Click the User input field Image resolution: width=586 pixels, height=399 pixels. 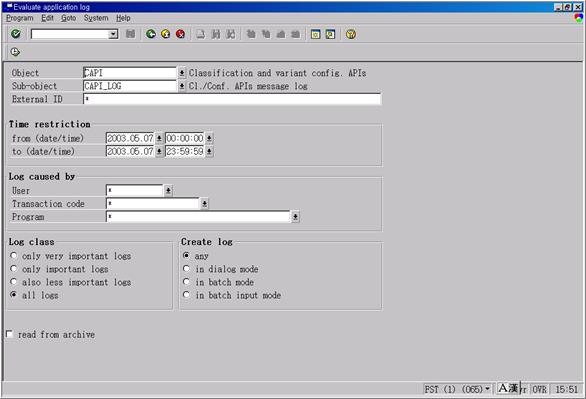(x=135, y=191)
